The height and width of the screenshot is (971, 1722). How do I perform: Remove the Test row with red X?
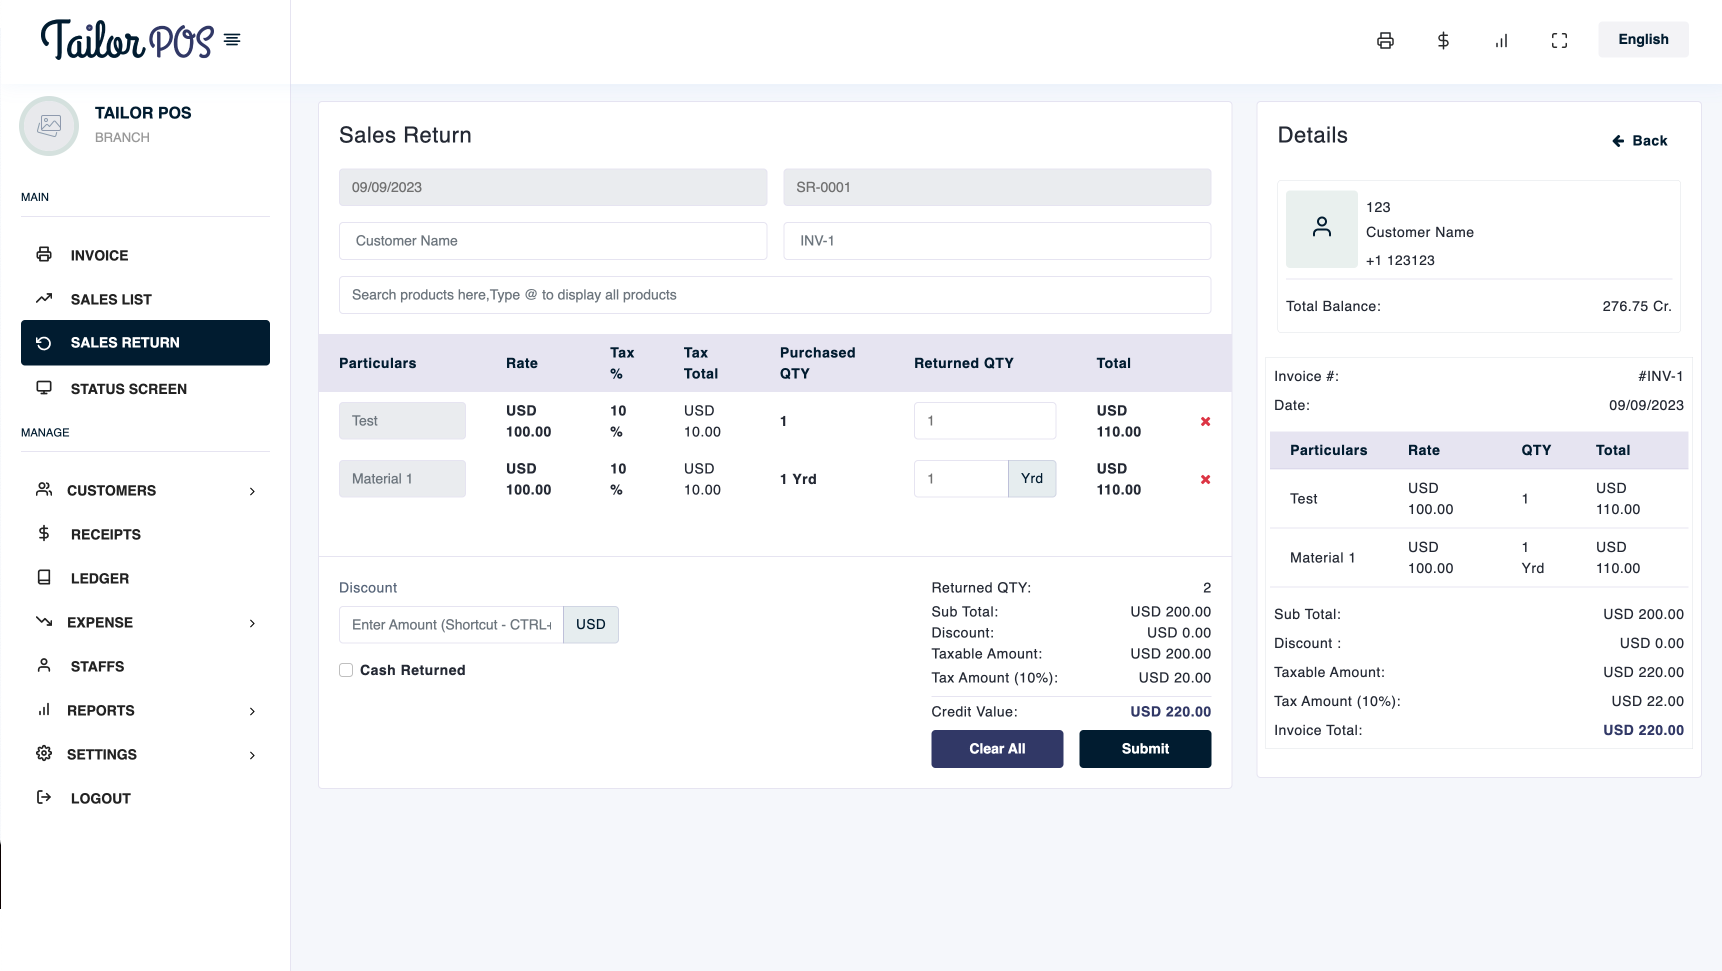(x=1205, y=422)
